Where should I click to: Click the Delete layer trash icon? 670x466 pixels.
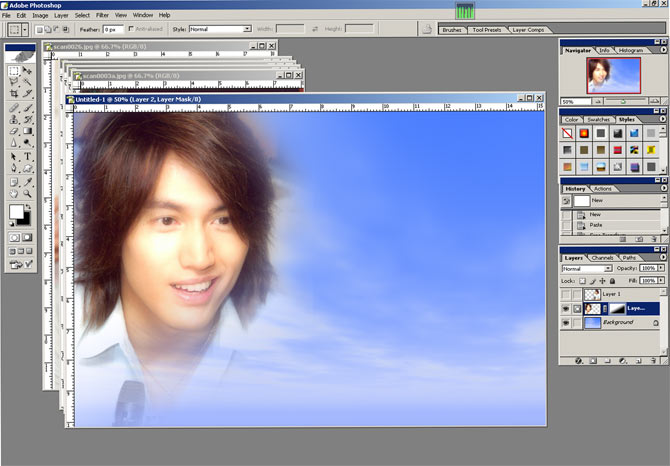coord(653,361)
